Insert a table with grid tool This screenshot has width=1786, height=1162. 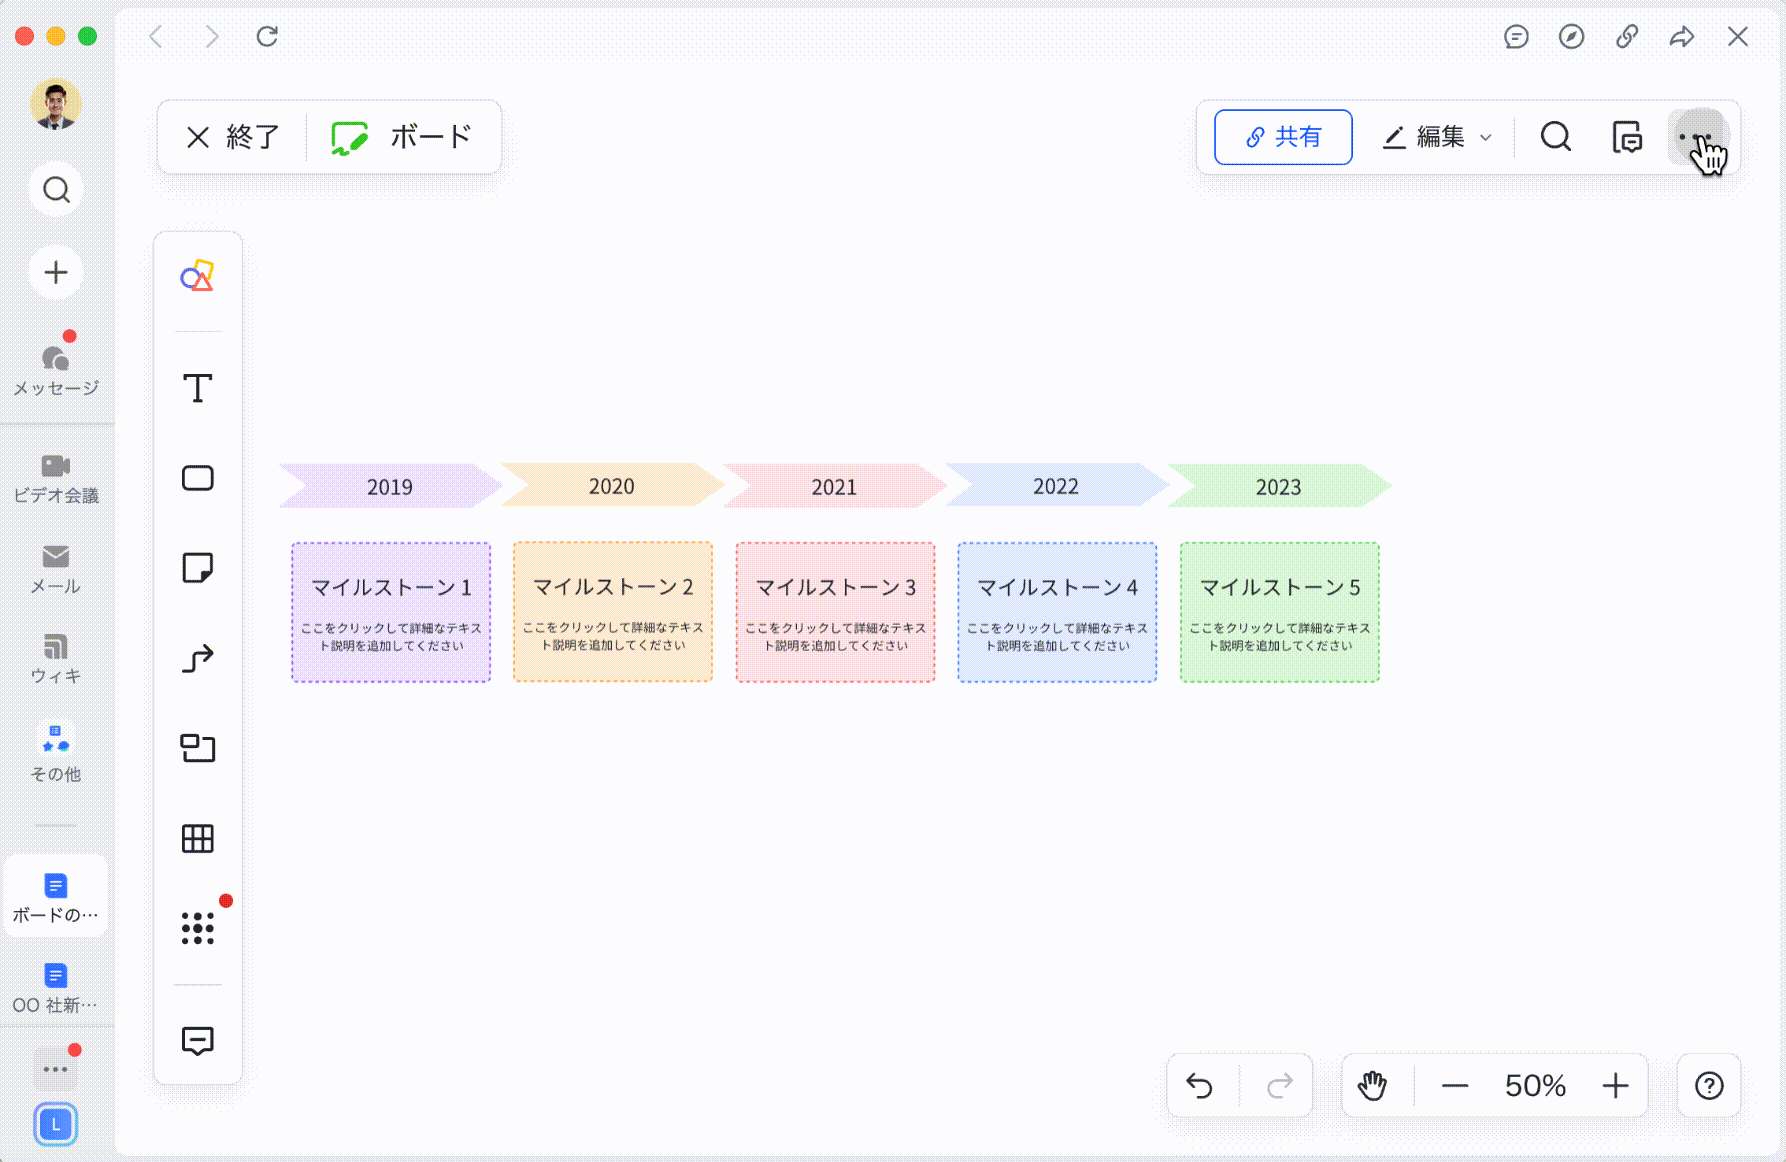coord(197,838)
